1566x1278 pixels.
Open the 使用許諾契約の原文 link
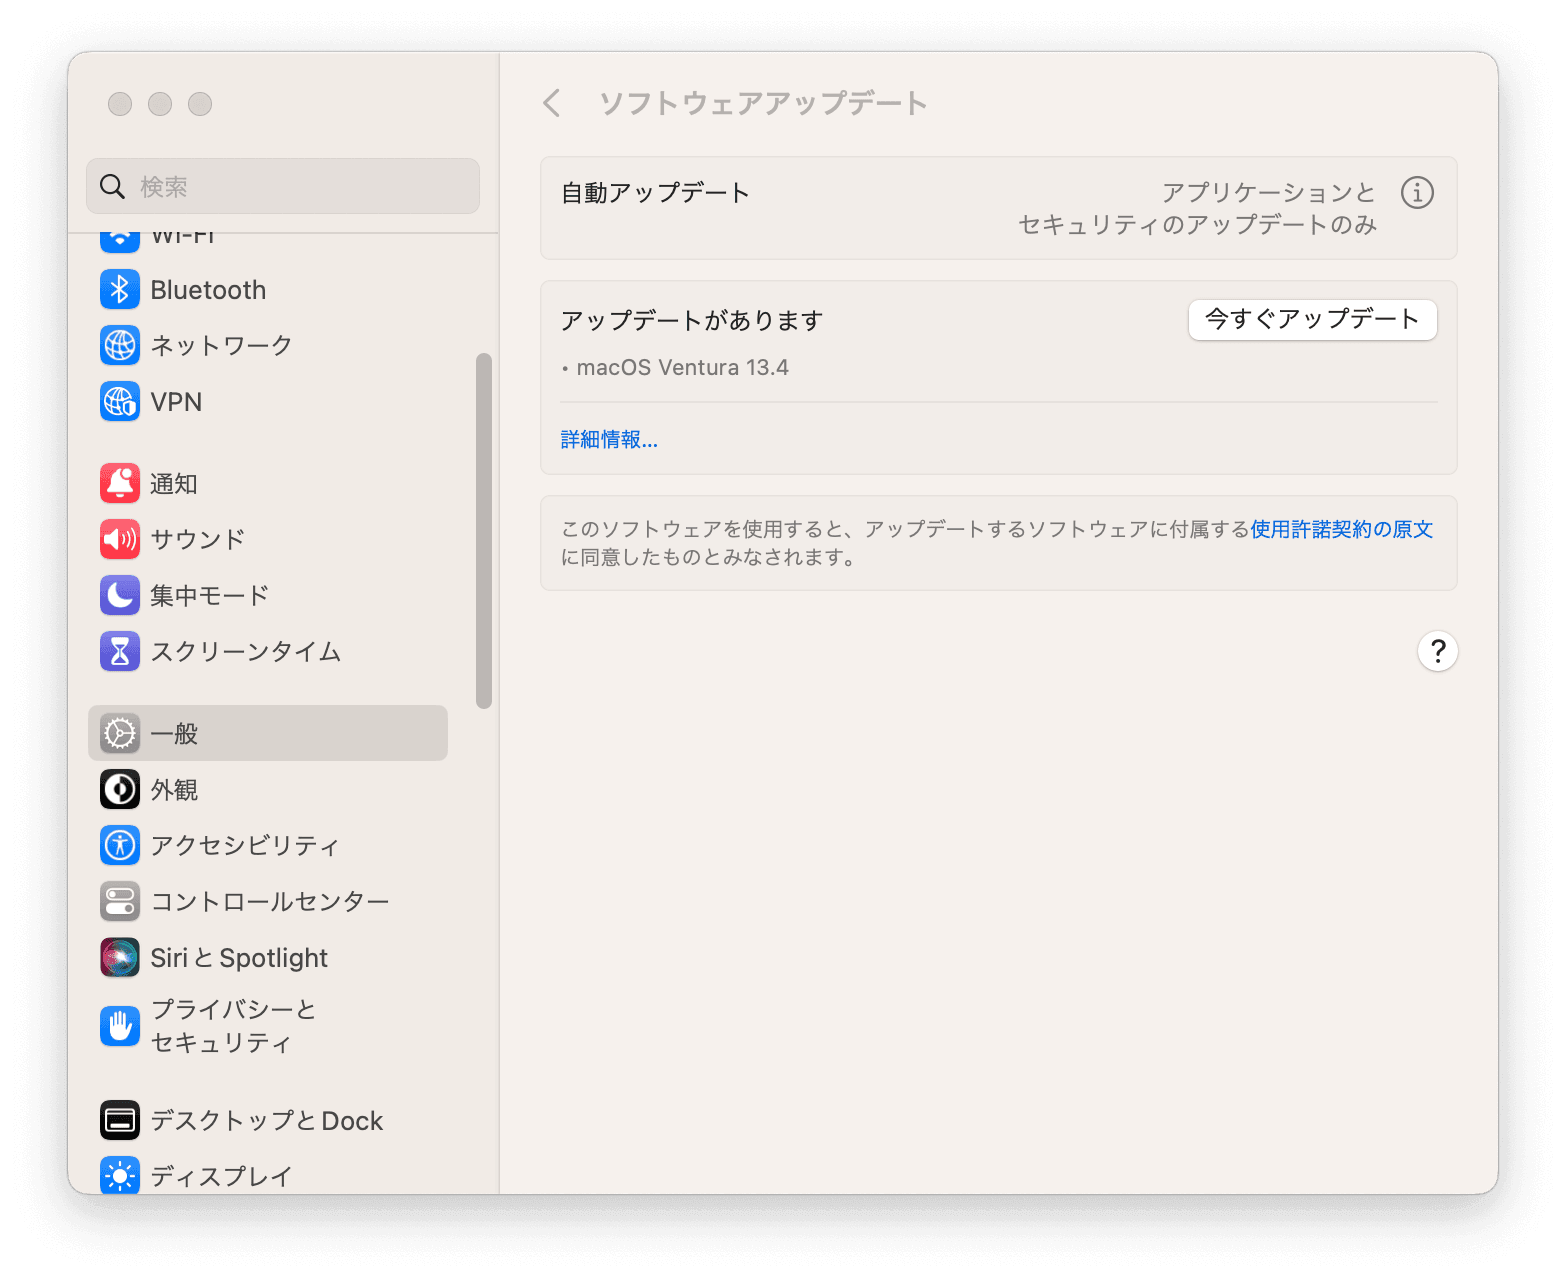[x=1340, y=530]
